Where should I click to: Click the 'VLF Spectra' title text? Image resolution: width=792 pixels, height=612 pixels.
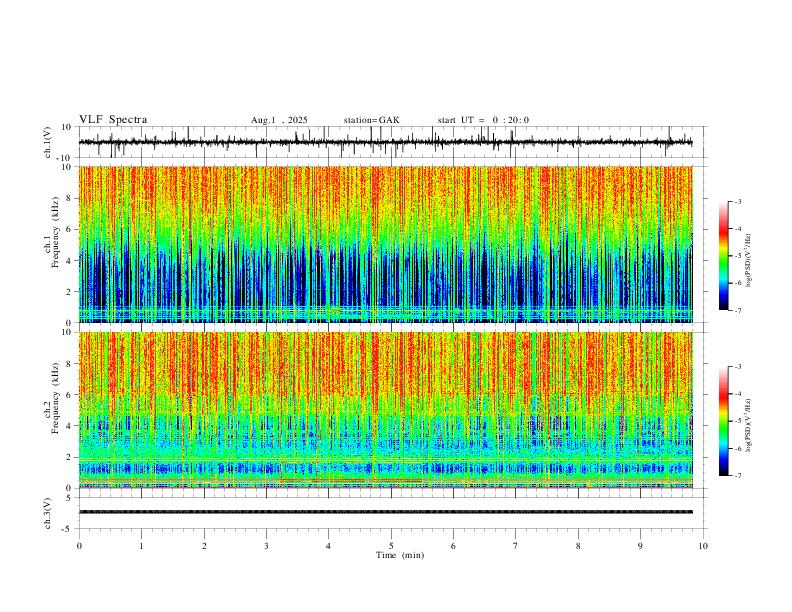(113, 120)
